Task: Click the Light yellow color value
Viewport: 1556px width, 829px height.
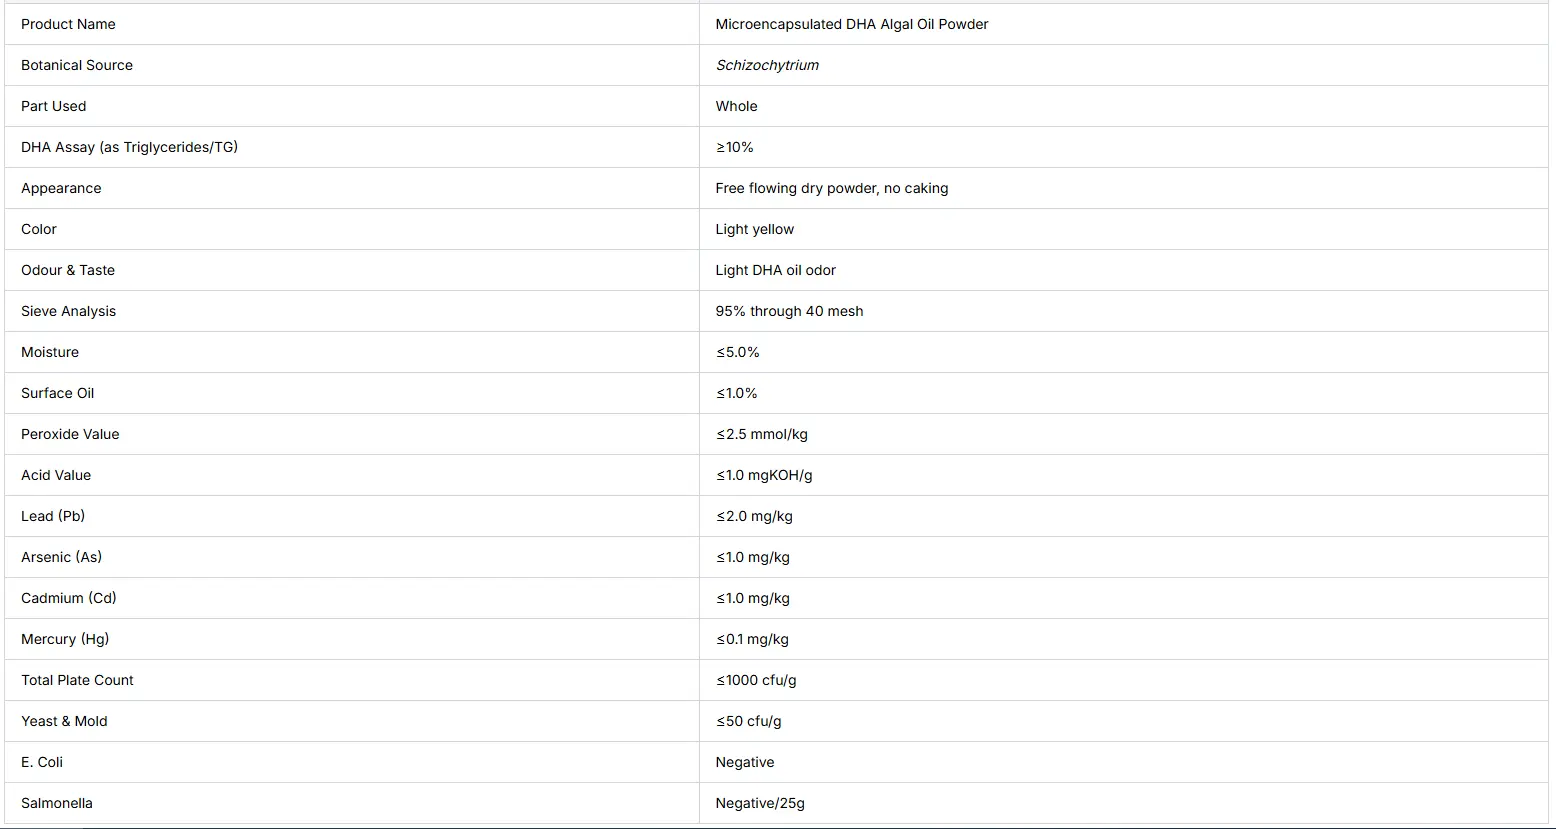Action: click(x=755, y=229)
